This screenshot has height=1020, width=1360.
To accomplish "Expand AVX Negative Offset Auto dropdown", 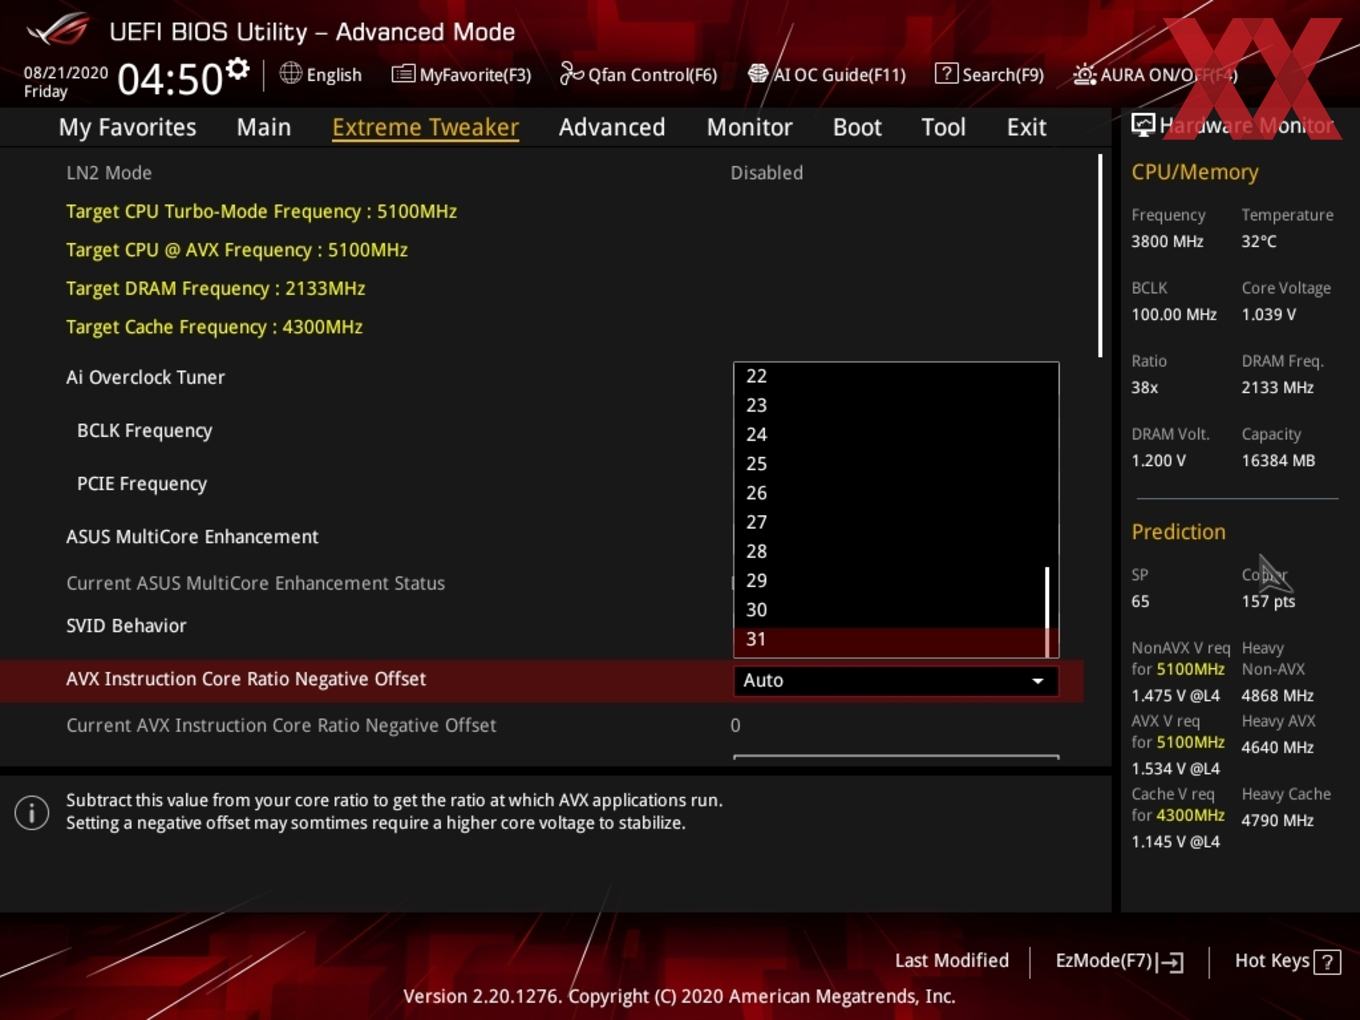I will (896, 680).
